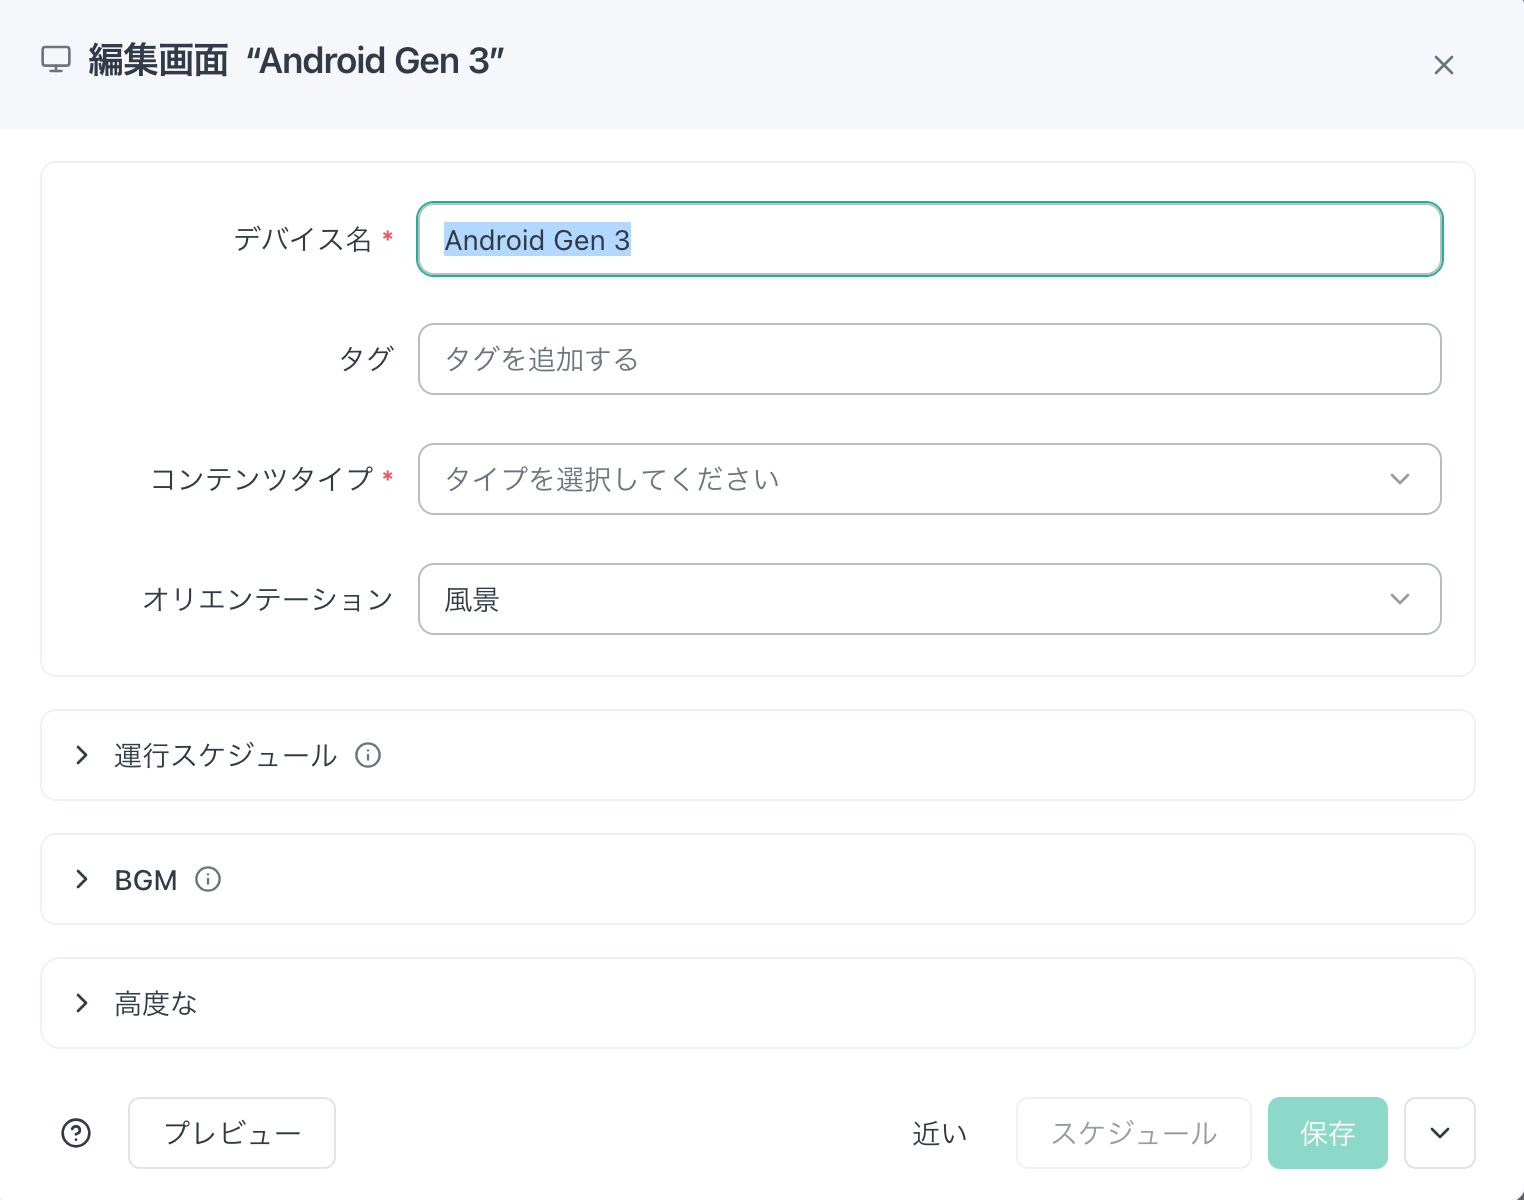Expand the BGM section chevron
Viewport: 1524px width, 1200px height.
[x=82, y=879]
